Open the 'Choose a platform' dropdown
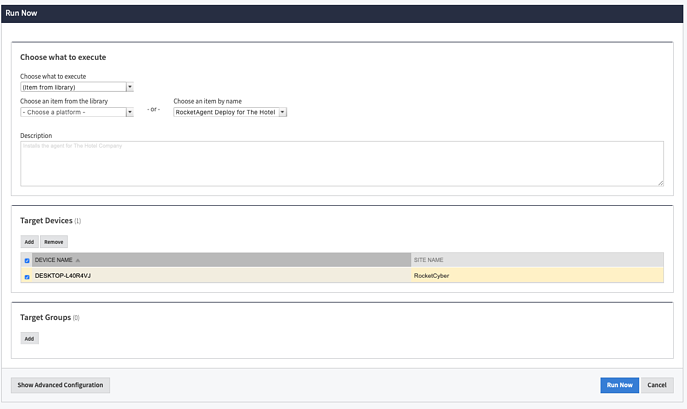 pyautogui.click(x=77, y=112)
